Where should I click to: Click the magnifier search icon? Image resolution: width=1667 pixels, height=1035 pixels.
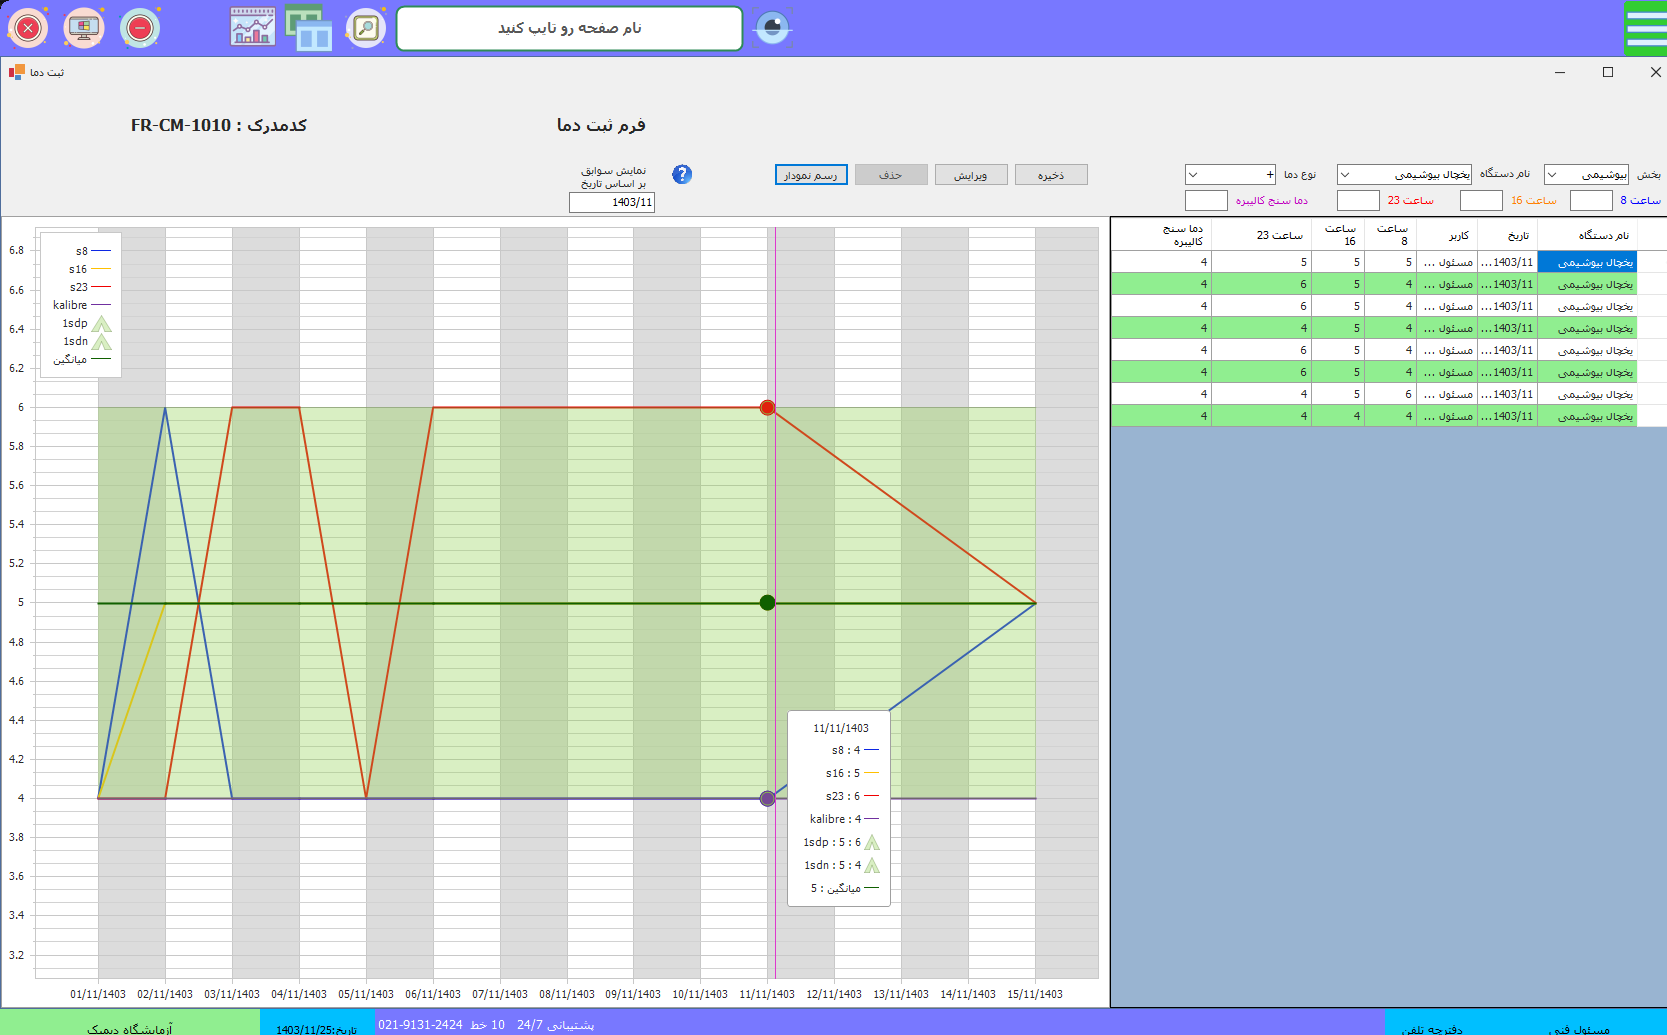(366, 28)
